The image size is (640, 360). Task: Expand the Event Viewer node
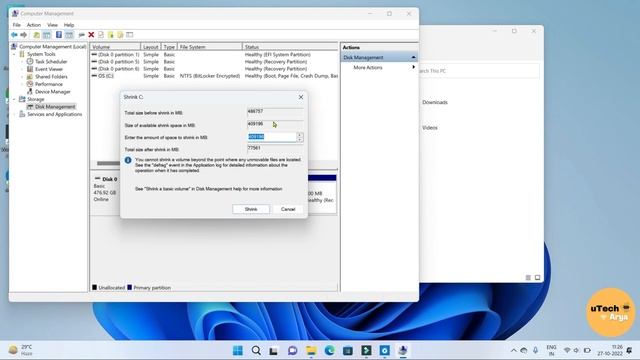[22, 69]
